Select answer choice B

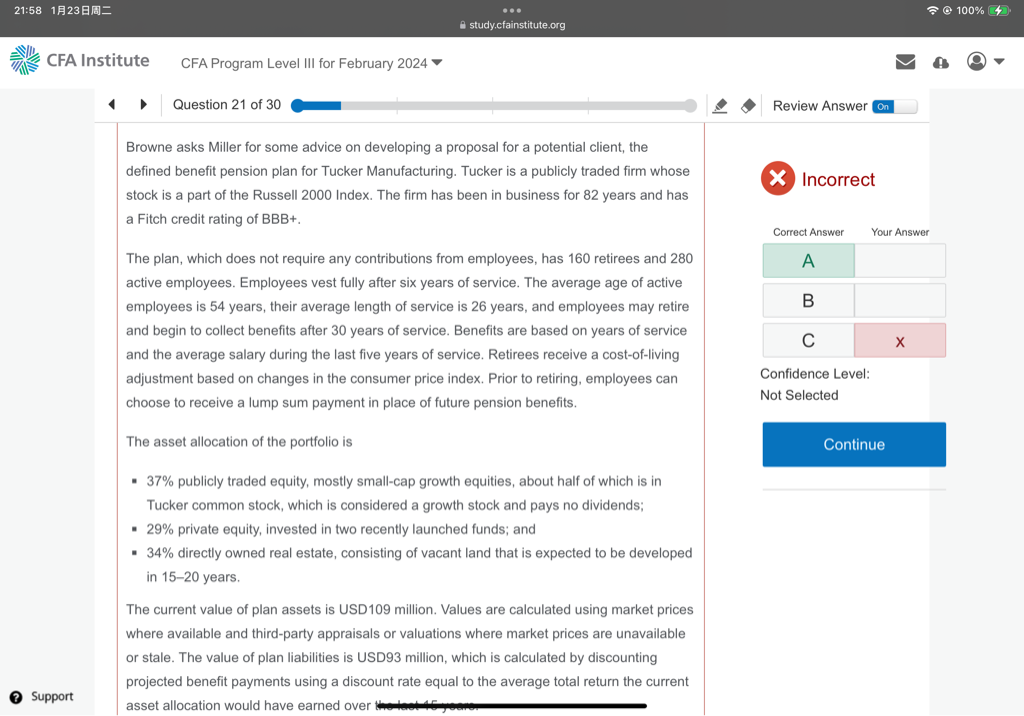(x=808, y=300)
